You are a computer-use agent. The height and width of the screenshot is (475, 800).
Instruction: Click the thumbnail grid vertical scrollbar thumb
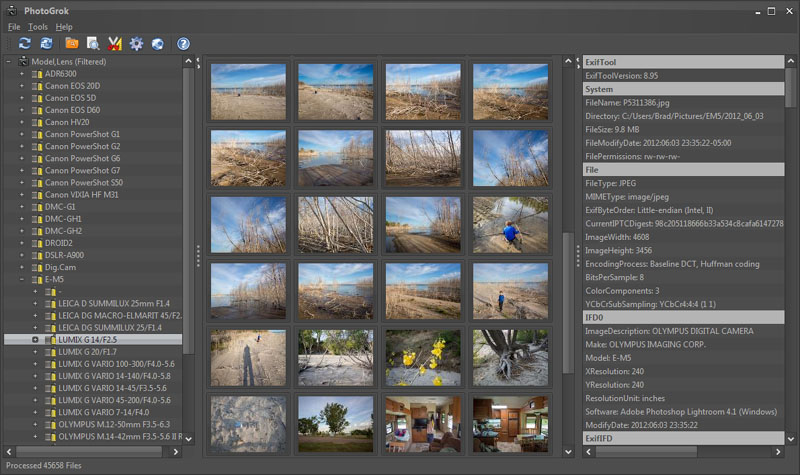point(568,303)
